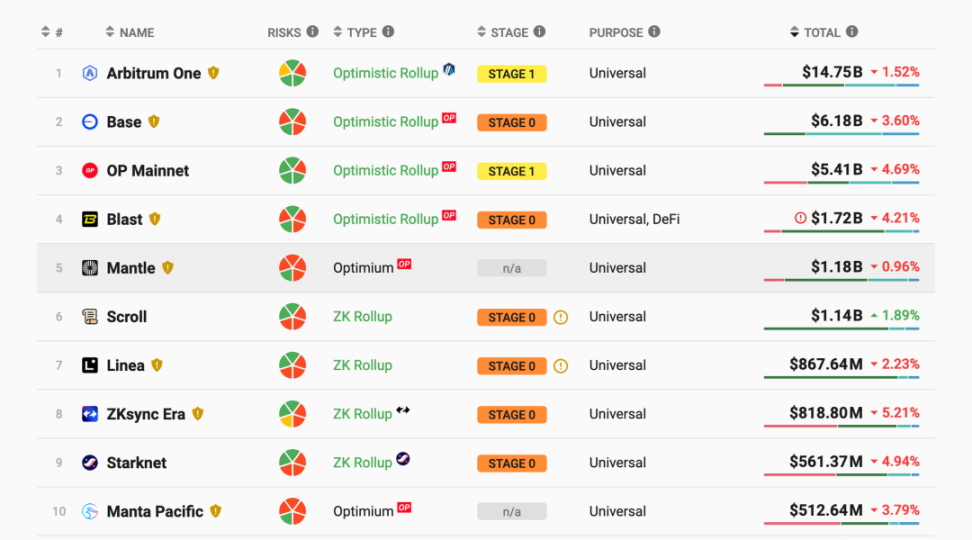
Task: Click the Starknet logo icon
Action: coord(90,463)
